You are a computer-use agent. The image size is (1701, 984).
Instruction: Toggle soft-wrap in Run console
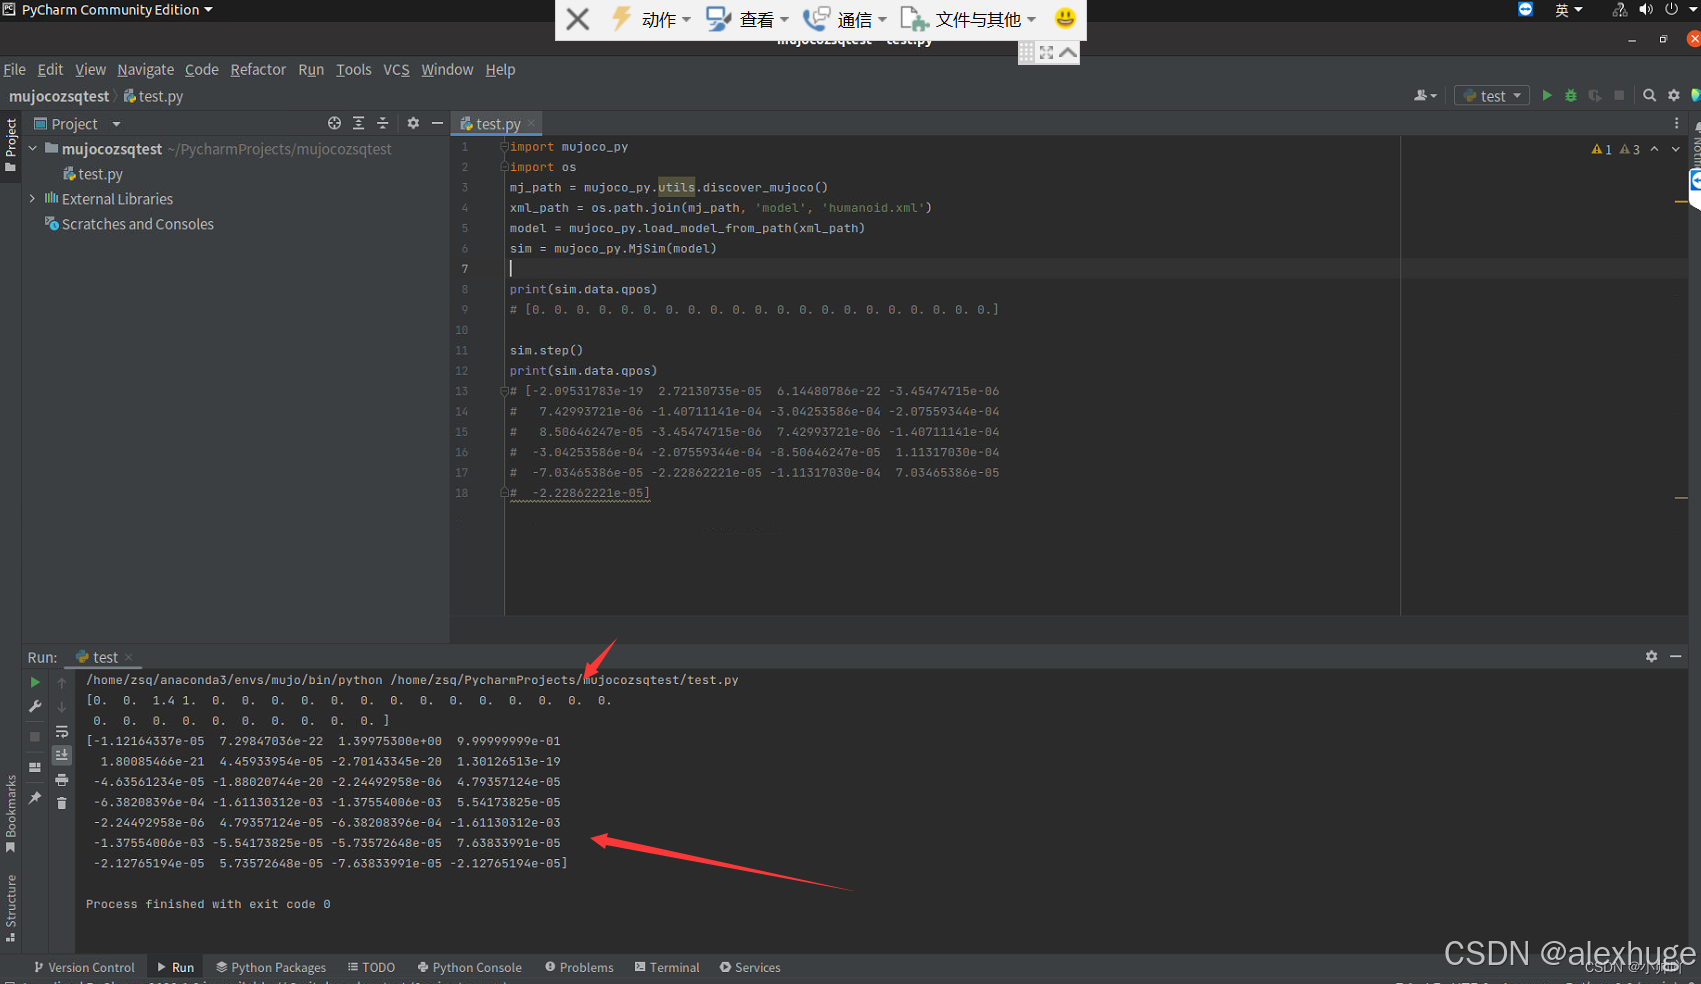coord(62,731)
